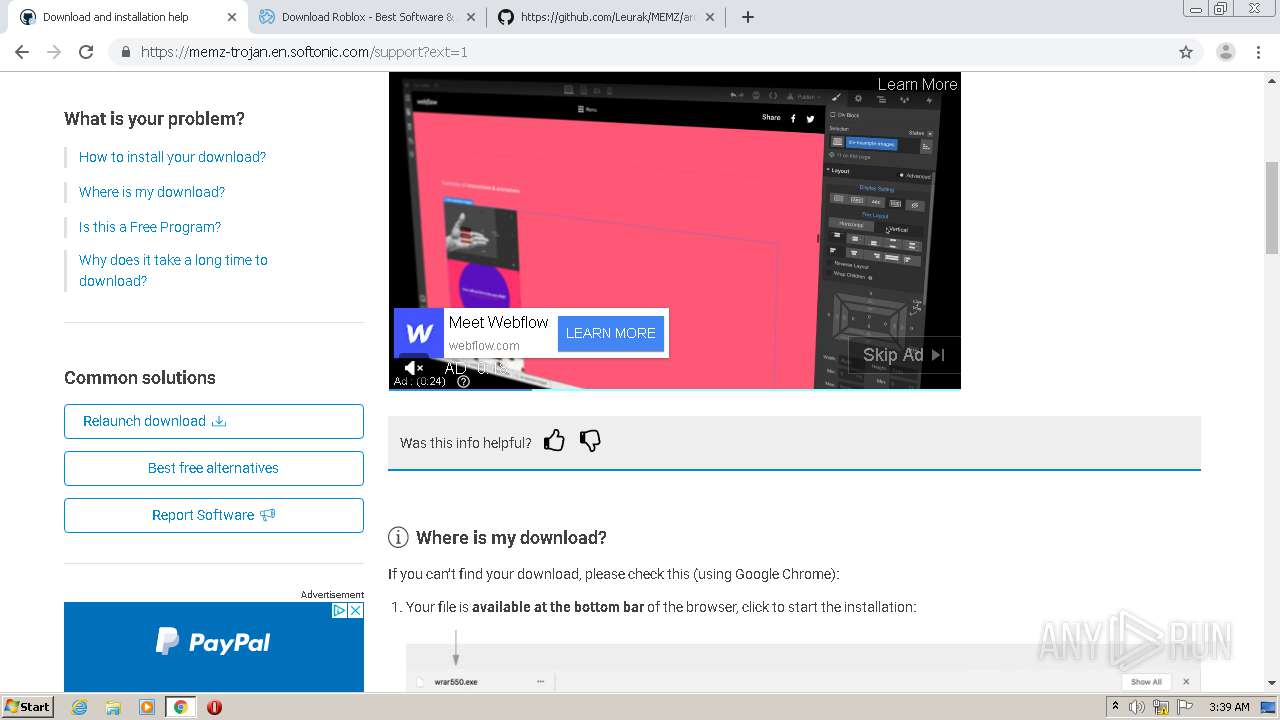View site info via the lock icon

click(125, 52)
